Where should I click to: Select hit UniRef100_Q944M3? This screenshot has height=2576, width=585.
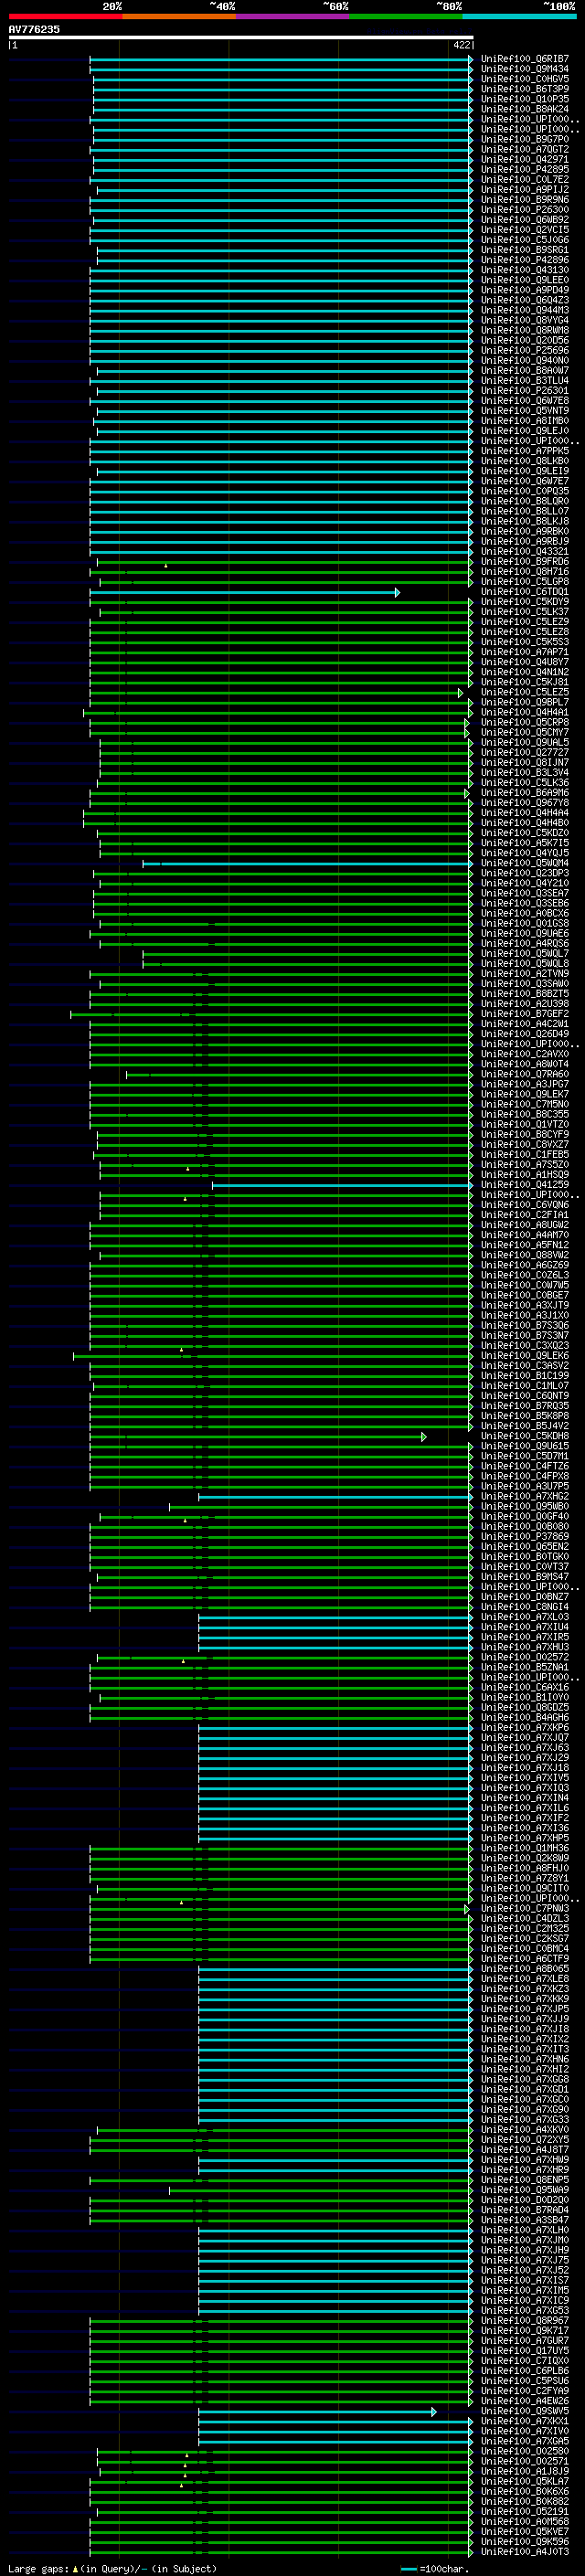525,310
